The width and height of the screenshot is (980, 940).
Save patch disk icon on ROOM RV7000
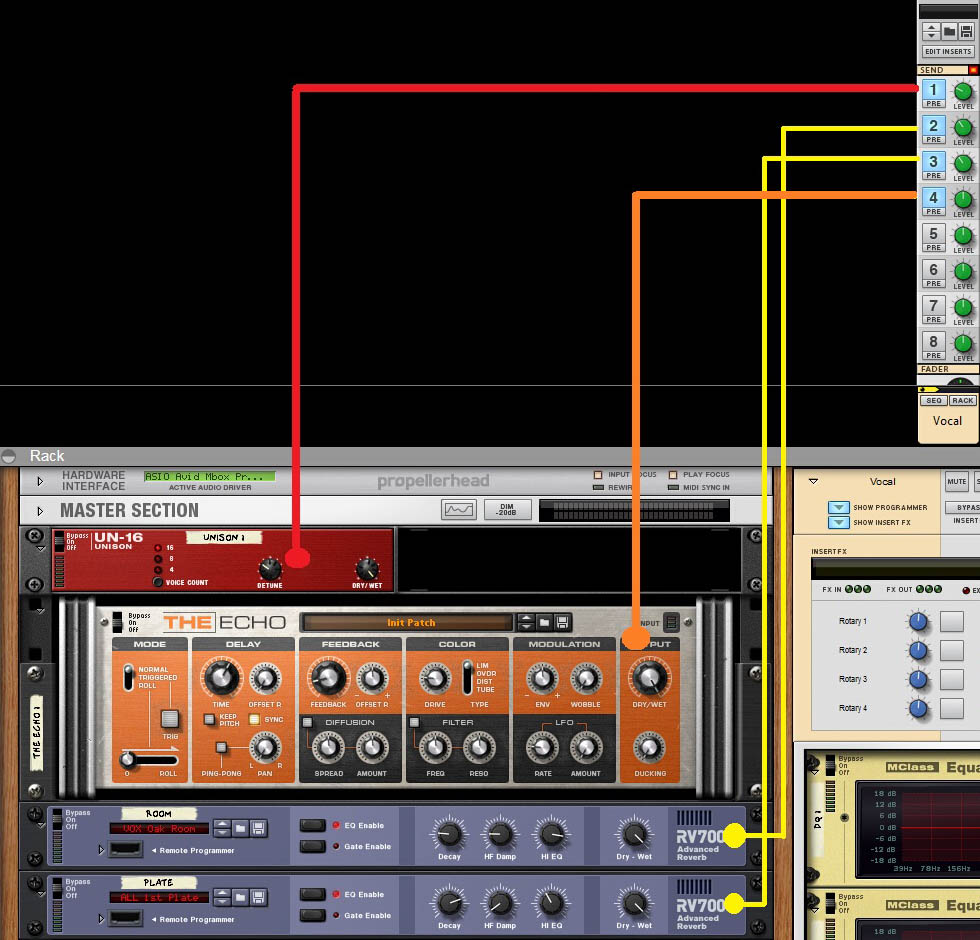258,829
